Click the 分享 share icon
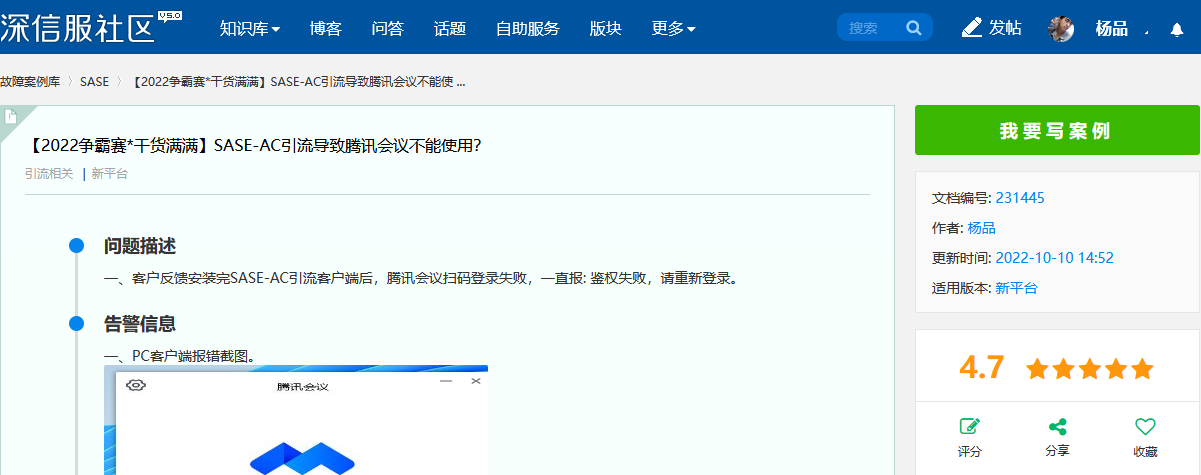 pyautogui.click(x=1057, y=426)
